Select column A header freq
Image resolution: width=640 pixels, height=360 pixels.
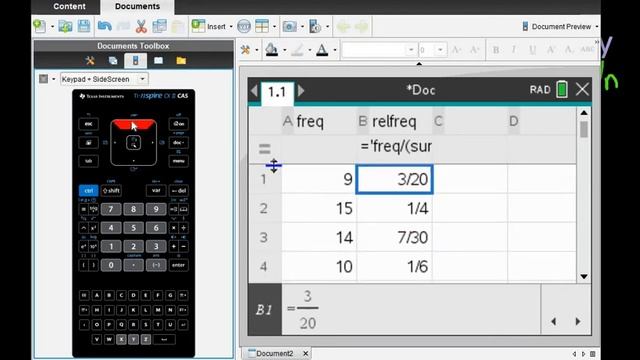319,121
